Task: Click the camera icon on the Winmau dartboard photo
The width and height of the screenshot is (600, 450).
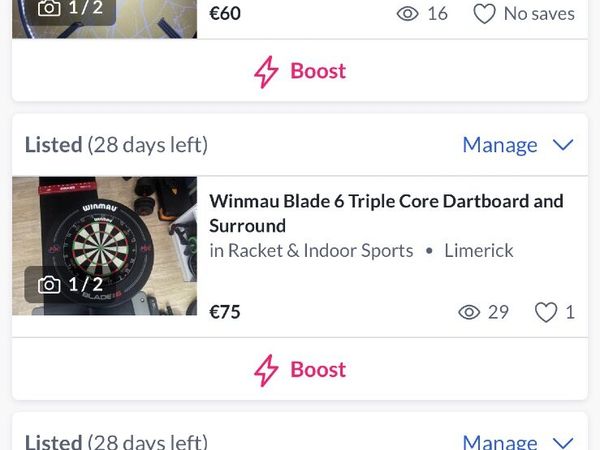Action: (48, 285)
